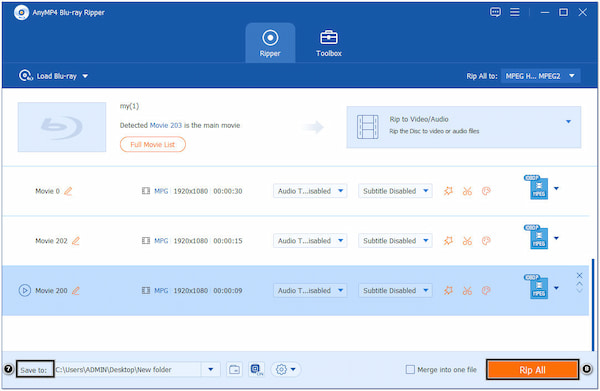Open the output folder icon
Screen dimensions: 600x391
click(234, 369)
